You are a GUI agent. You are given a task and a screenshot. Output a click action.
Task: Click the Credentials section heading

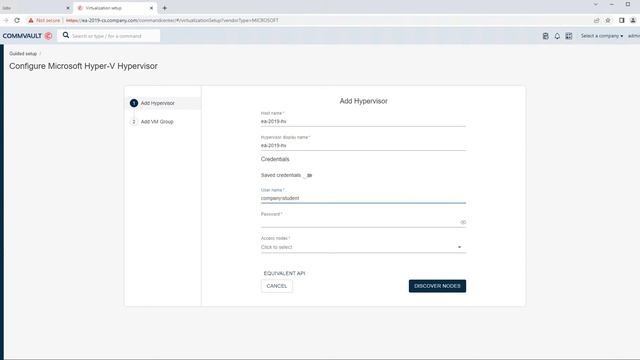[275, 159]
